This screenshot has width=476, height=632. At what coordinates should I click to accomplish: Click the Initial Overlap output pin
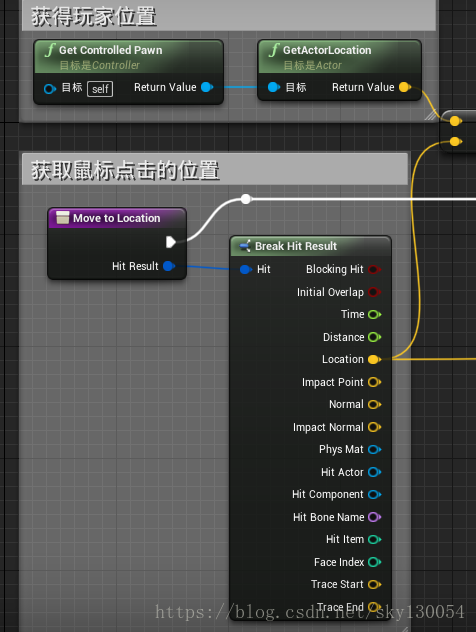(374, 292)
